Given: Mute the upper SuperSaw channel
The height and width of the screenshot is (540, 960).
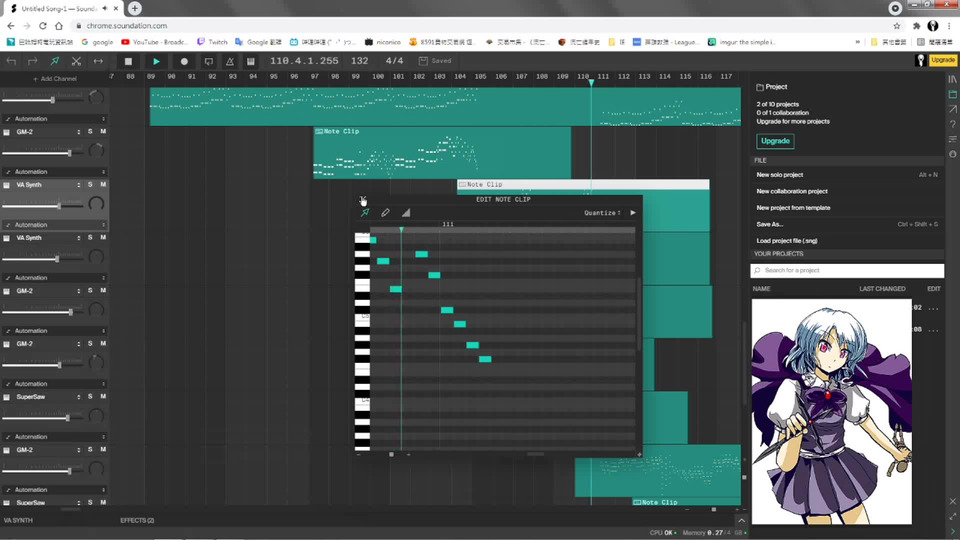Looking at the screenshot, I should [x=103, y=397].
